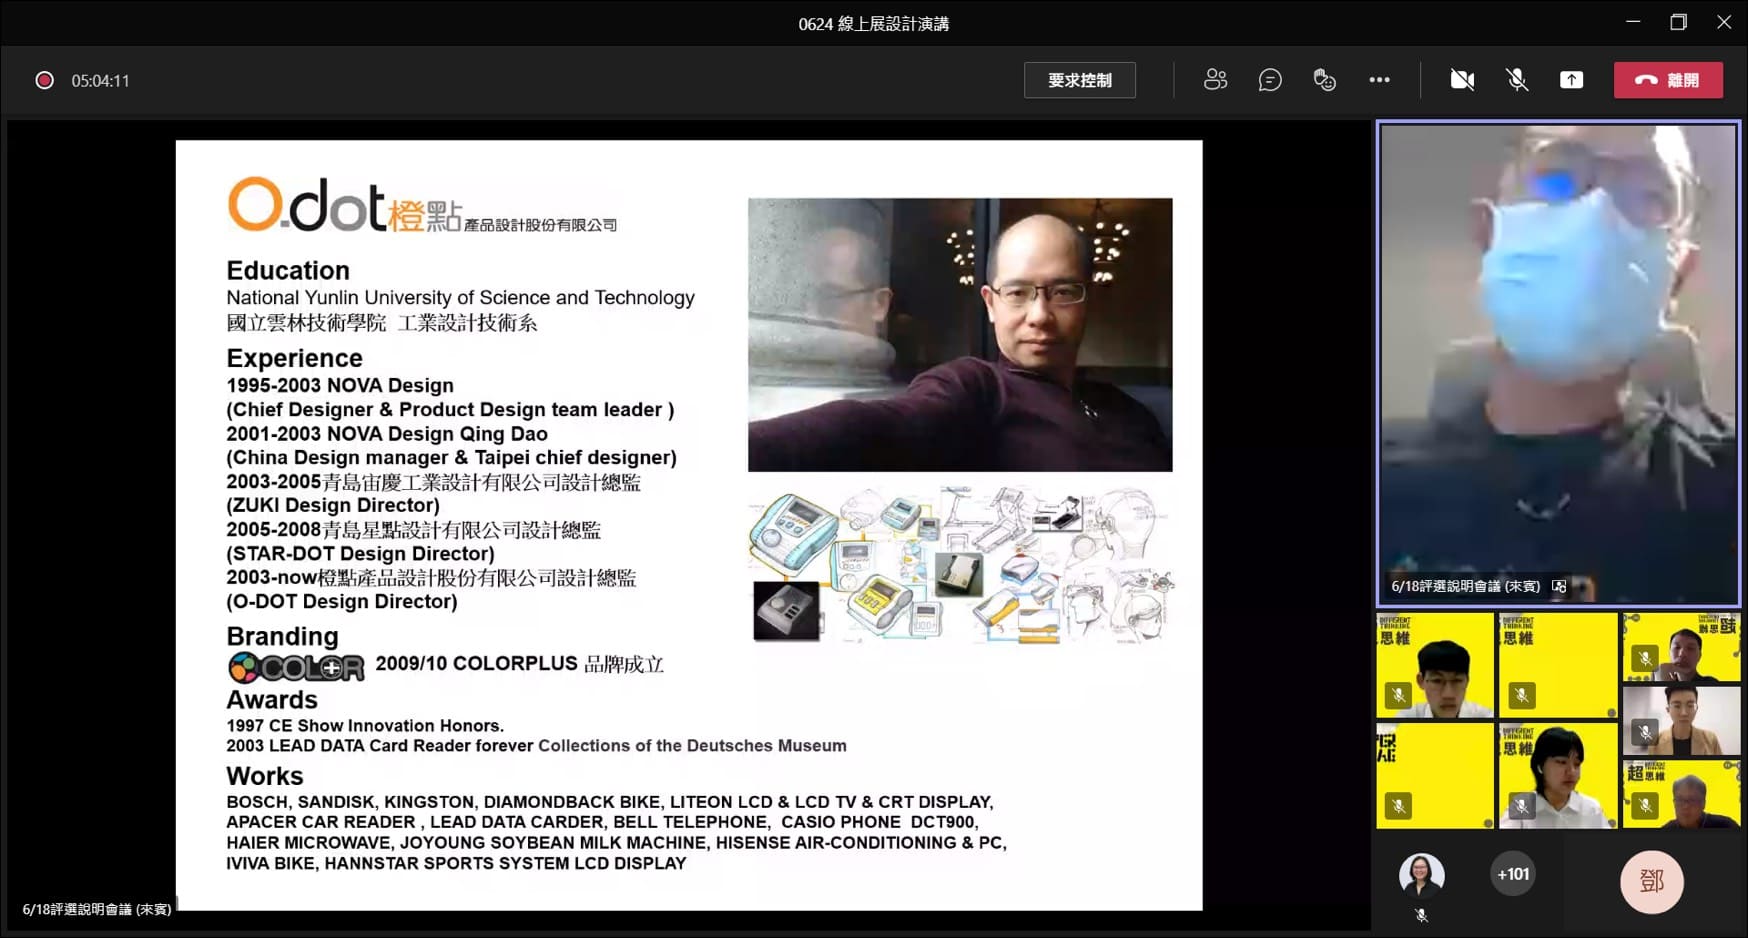Screen dimensions: 1748x938
Task: Click the 鄧 avatar circle
Action: click(1651, 881)
